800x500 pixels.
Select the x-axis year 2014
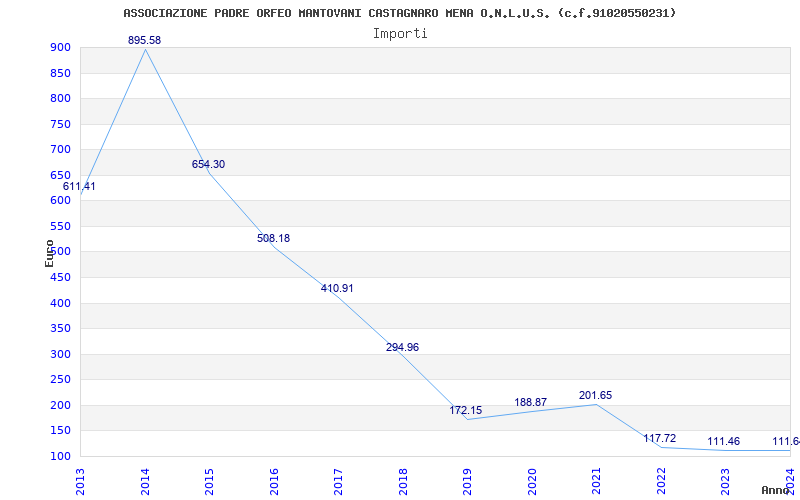coord(145,482)
